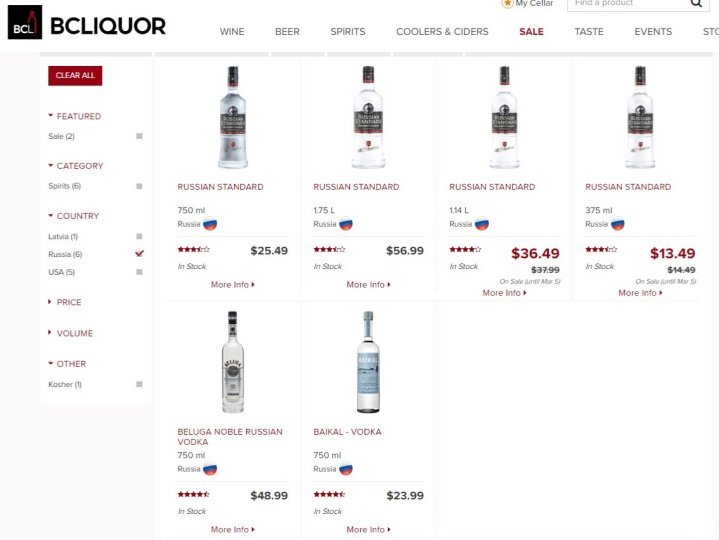Click Russia flag on the 1.14 L Russian Standard
This screenshot has width=719, height=540.
pyautogui.click(x=482, y=224)
